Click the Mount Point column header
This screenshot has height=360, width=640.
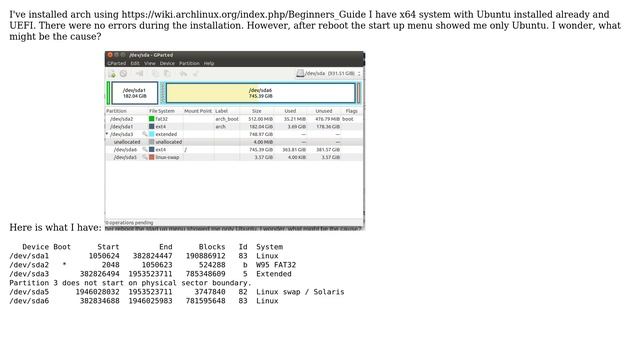tap(198, 111)
